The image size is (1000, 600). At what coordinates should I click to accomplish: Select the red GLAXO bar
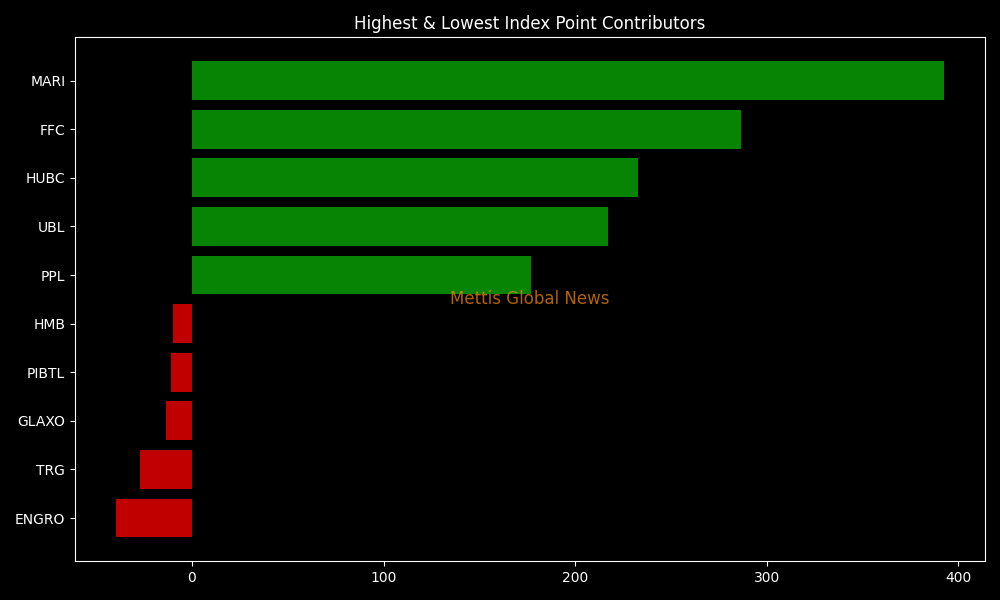tap(179, 421)
